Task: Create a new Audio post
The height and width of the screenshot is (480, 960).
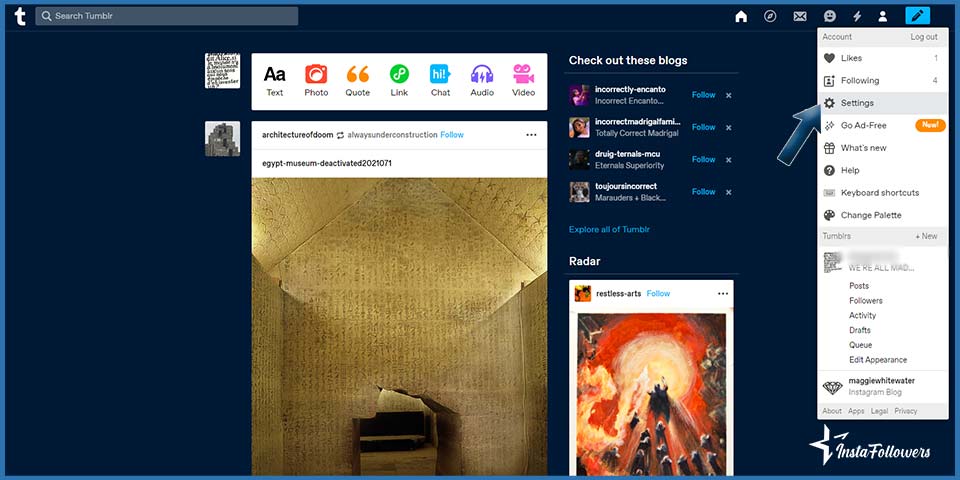Action: pos(482,80)
